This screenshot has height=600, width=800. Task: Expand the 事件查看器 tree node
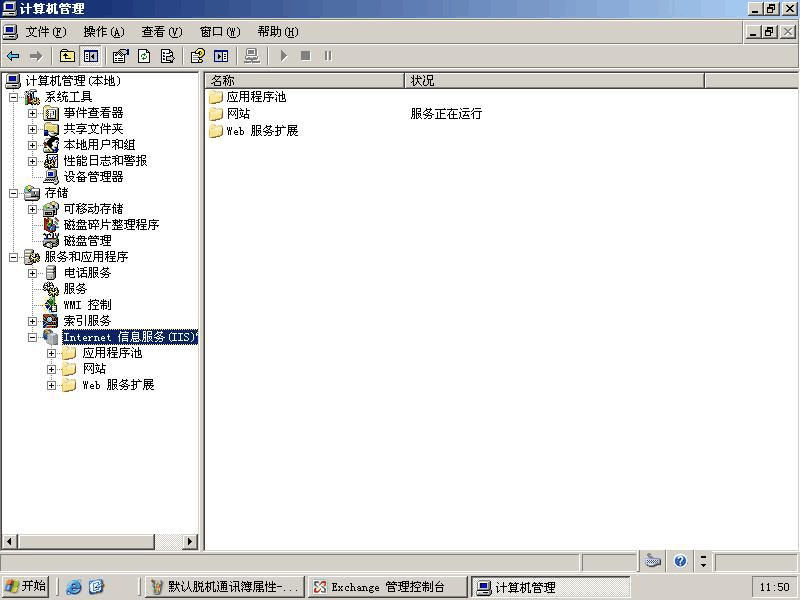click(x=32, y=113)
